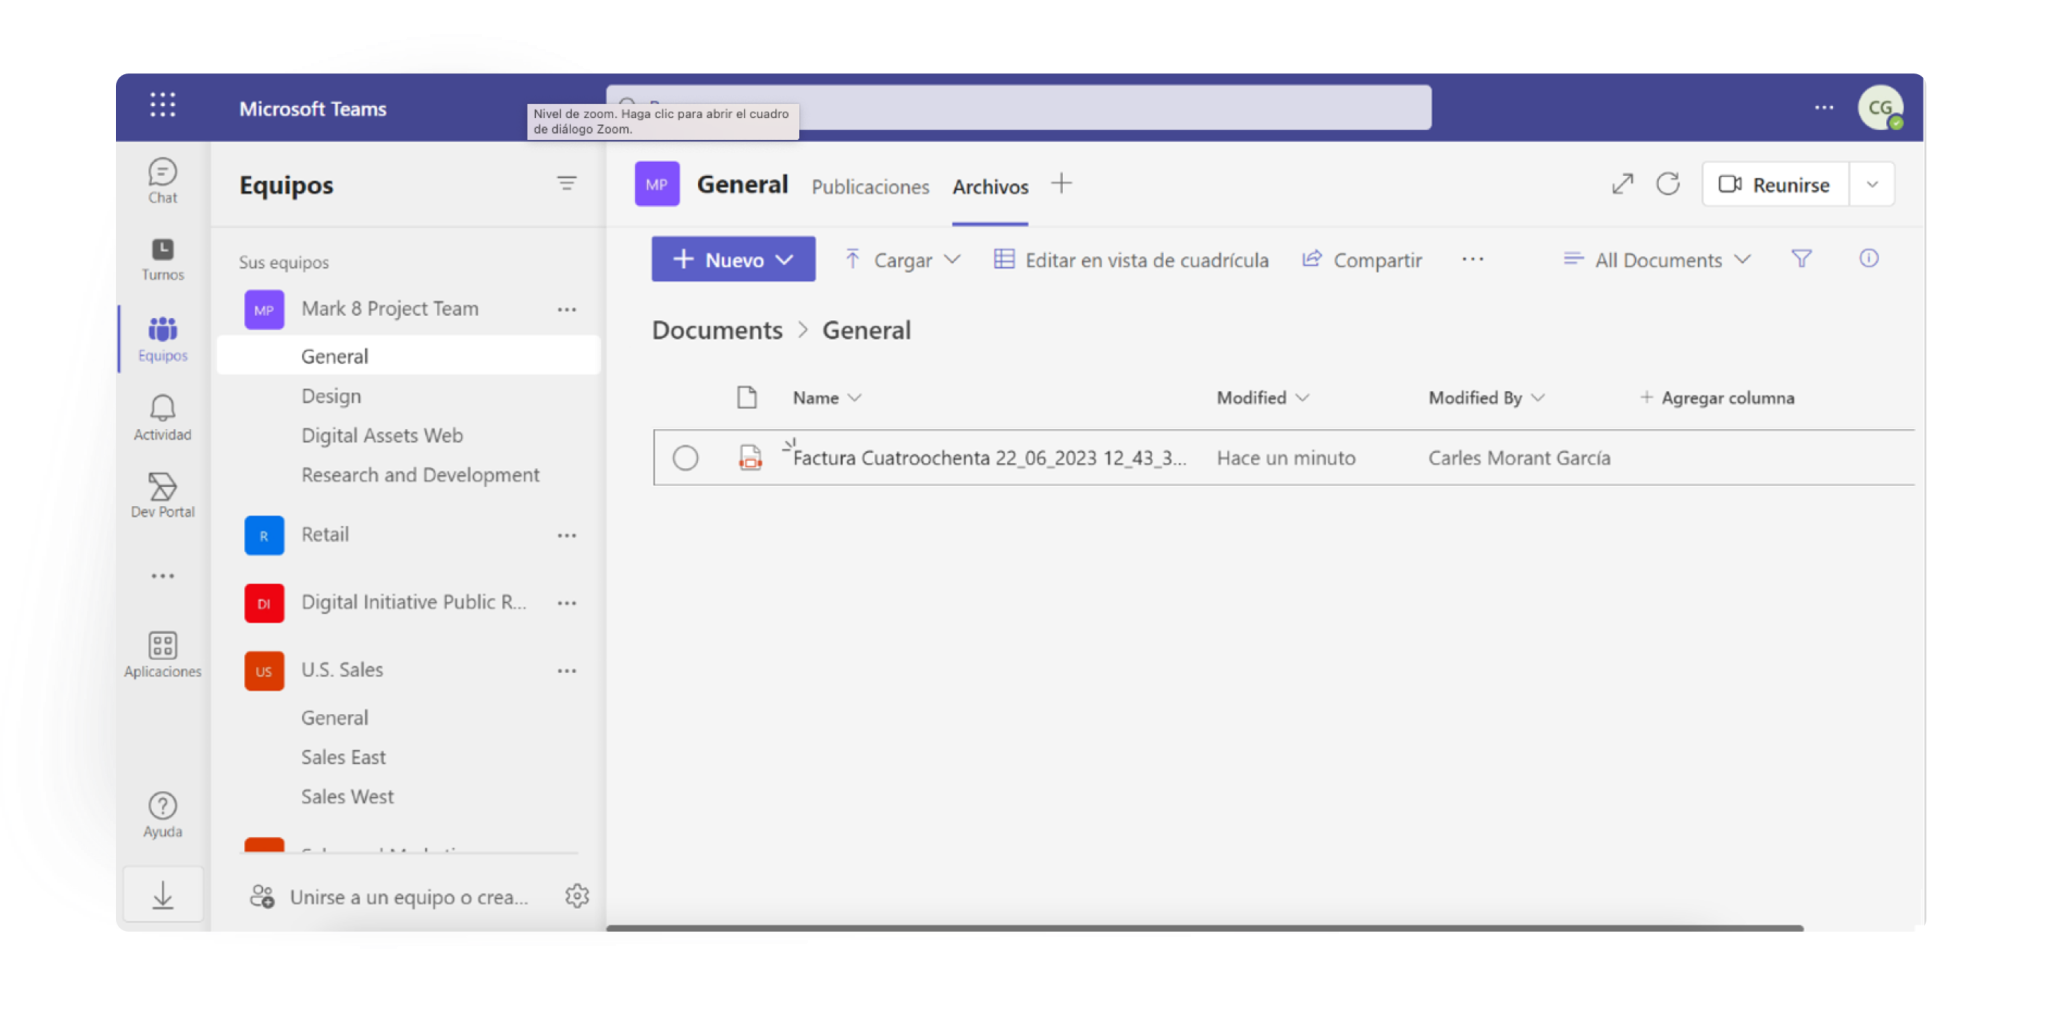This screenshot has height=1032, width=2048.
Task: Open the All Documents view dropdown
Action: pyautogui.click(x=1657, y=260)
